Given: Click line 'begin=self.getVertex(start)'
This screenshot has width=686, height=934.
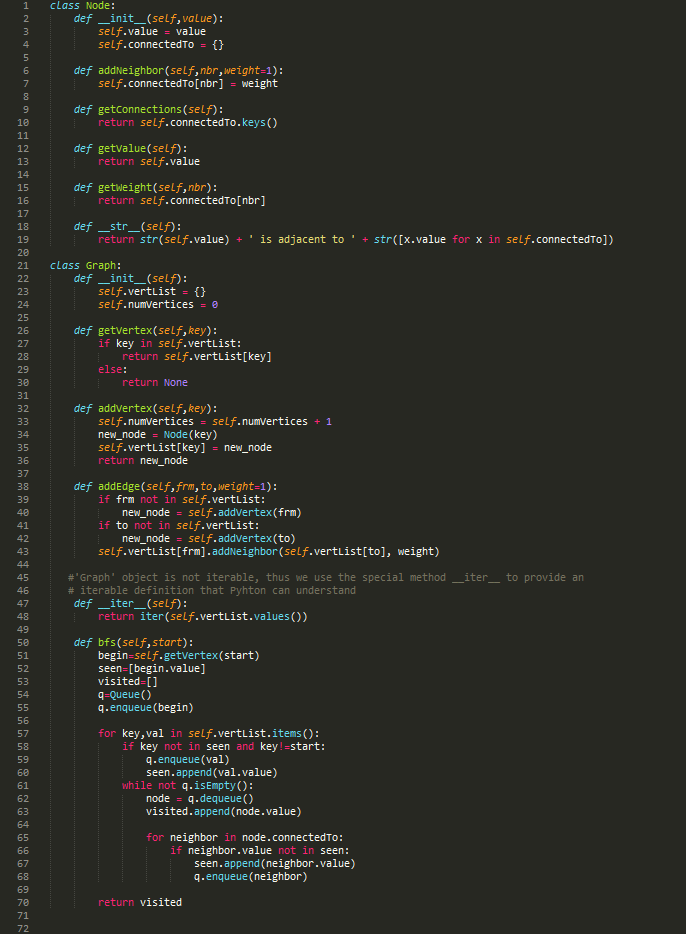Looking at the screenshot, I should click(x=179, y=656).
